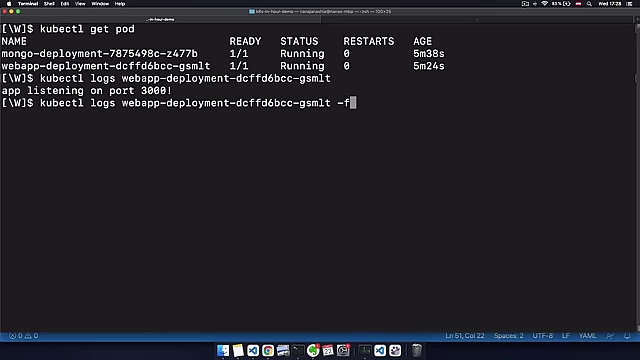Open the Shell menu

(49, 4)
